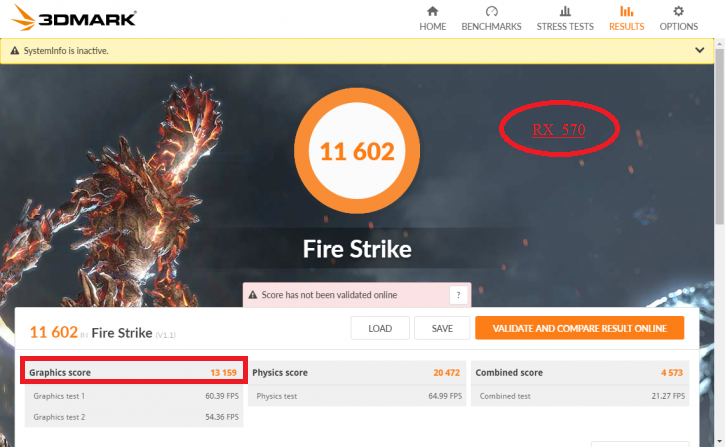The height and width of the screenshot is (447, 725).
Task: Click the 64.99 FPS value
Action: tap(445, 396)
